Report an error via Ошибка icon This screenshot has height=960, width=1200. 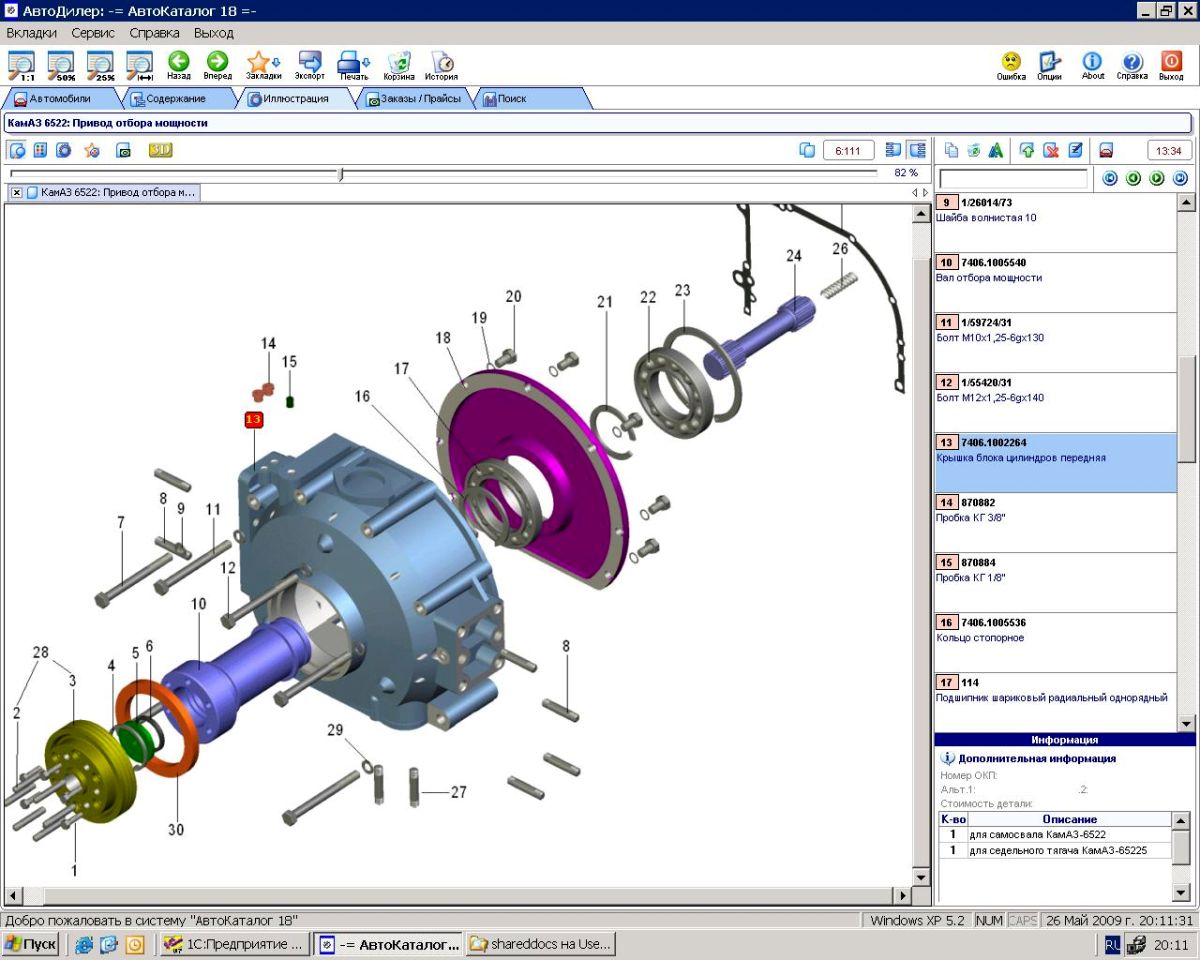(1011, 66)
